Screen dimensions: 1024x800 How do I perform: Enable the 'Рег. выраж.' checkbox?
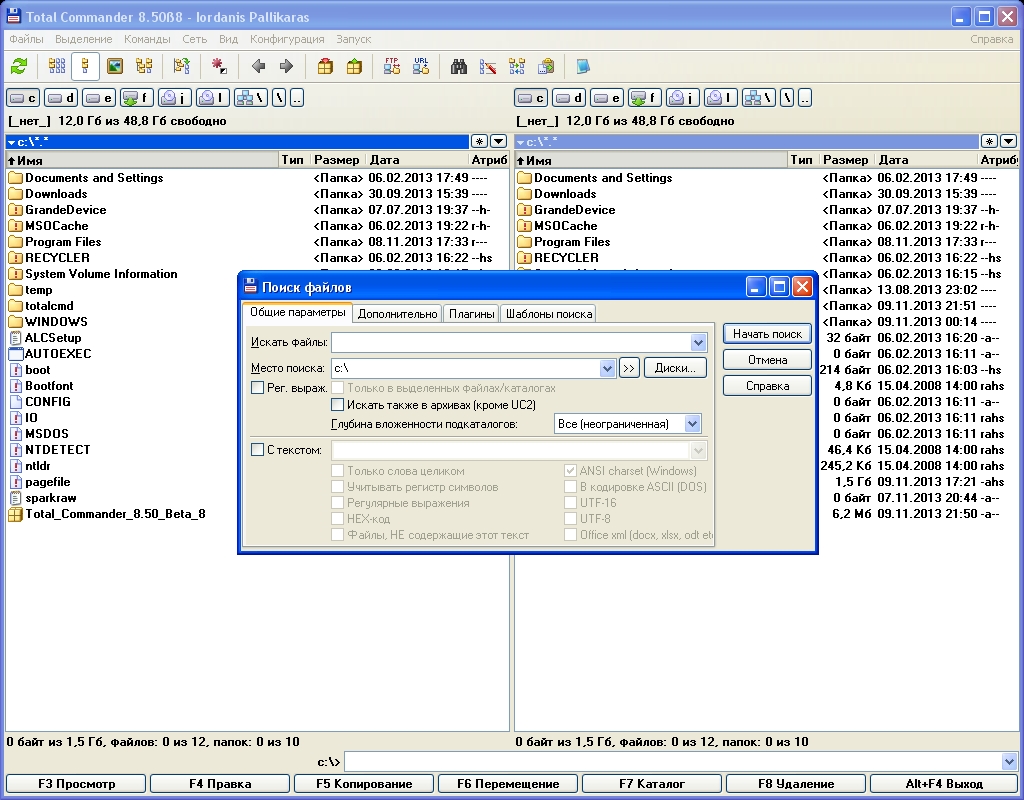pyautogui.click(x=258, y=388)
